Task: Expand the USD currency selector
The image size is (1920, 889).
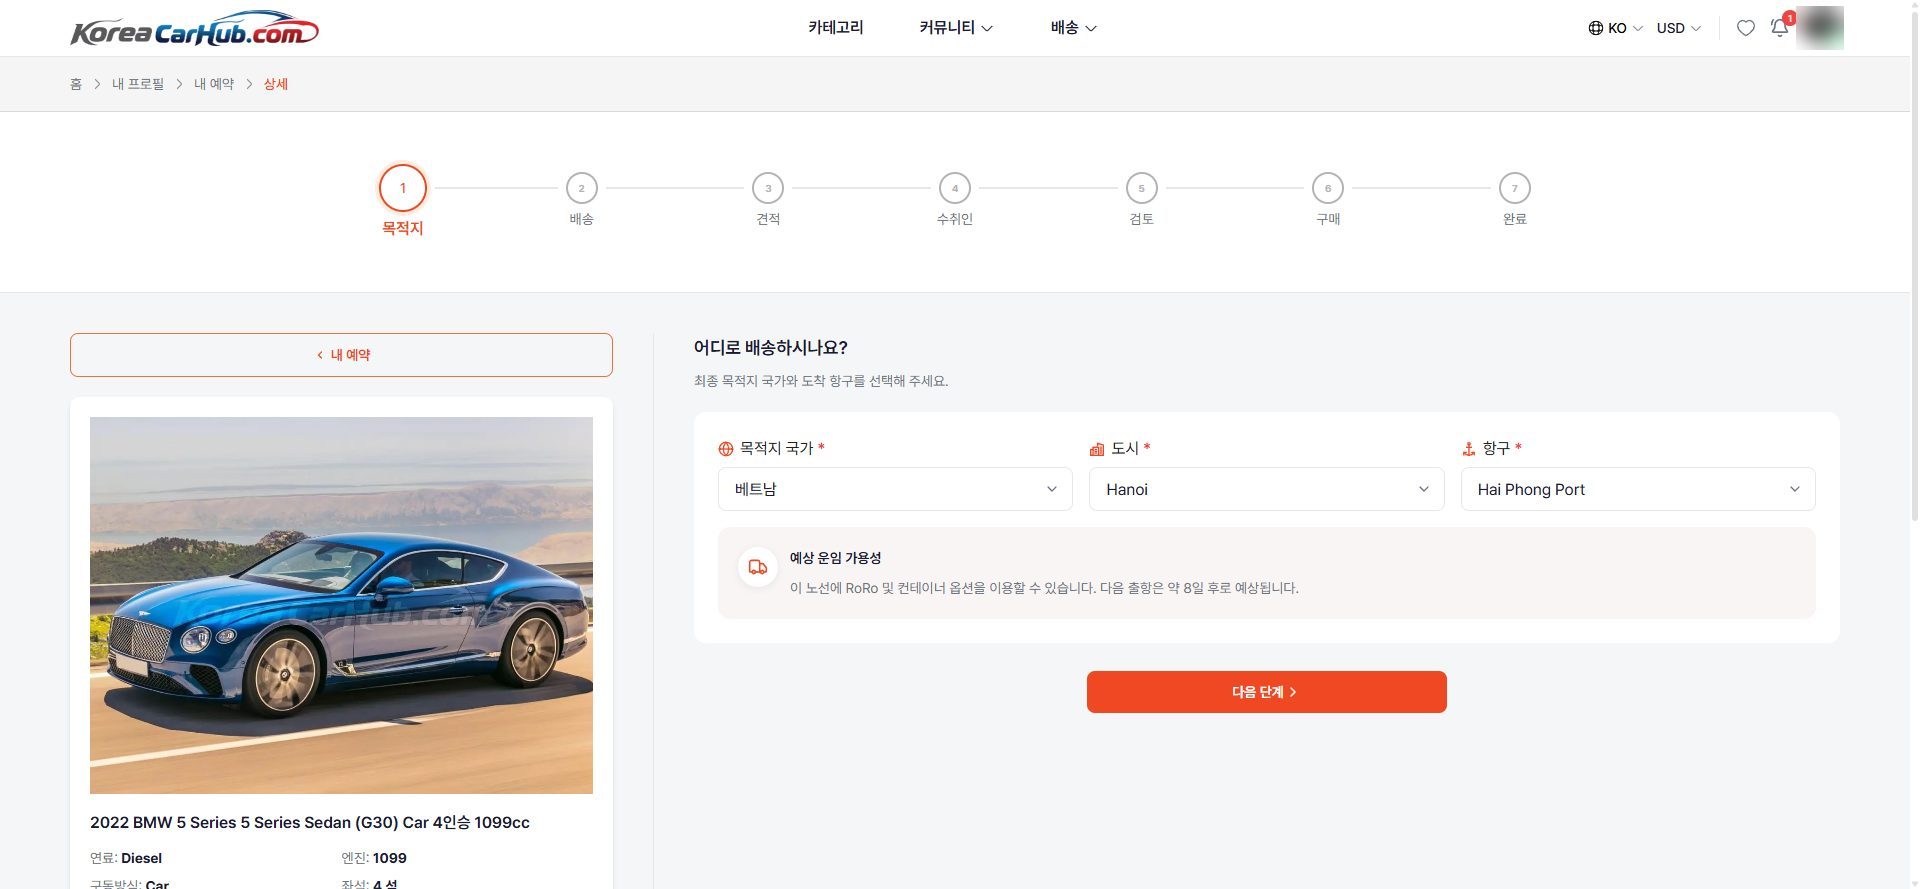Action: pos(1678,28)
